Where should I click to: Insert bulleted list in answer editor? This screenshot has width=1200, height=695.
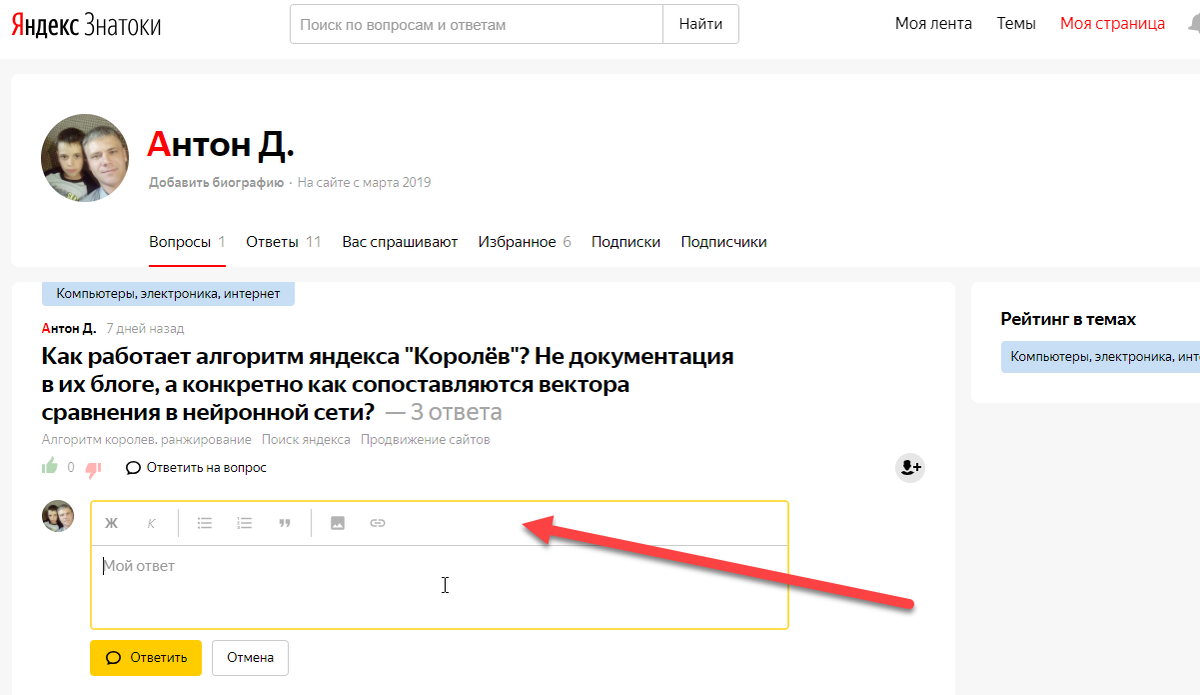205,523
